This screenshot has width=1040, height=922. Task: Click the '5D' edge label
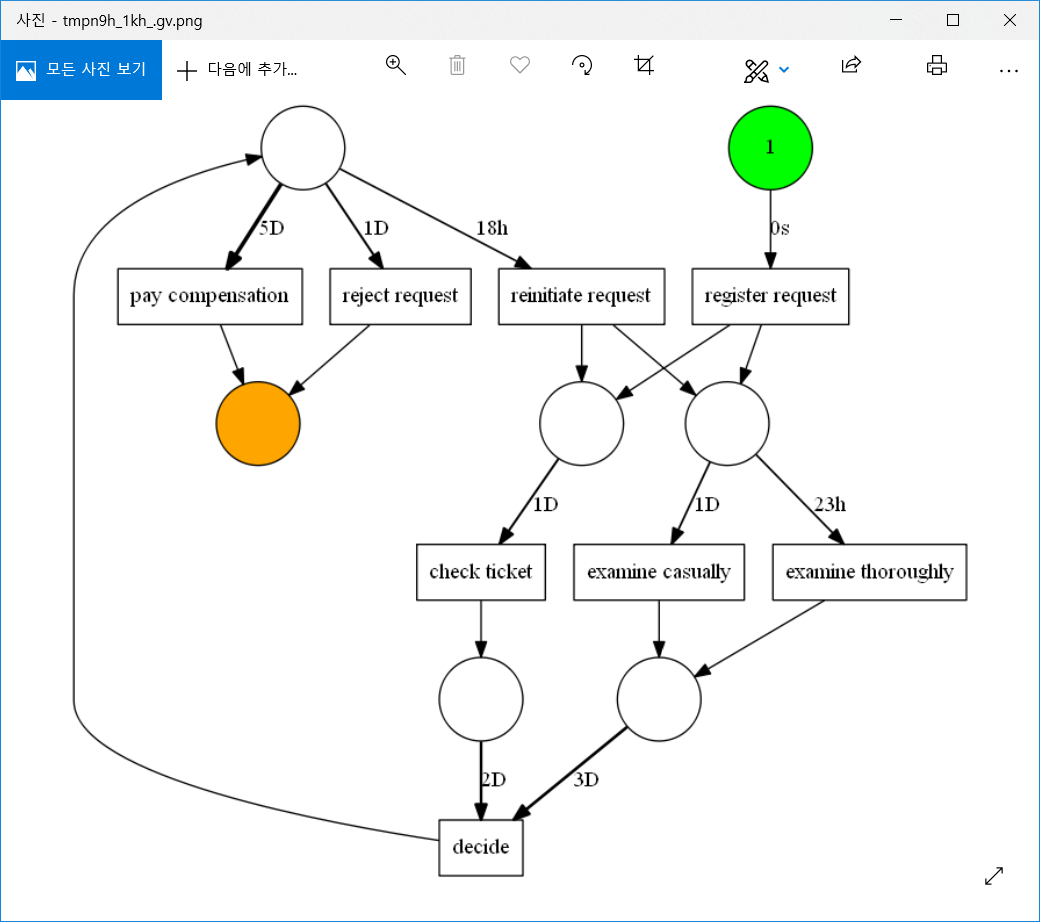tap(271, 228)
